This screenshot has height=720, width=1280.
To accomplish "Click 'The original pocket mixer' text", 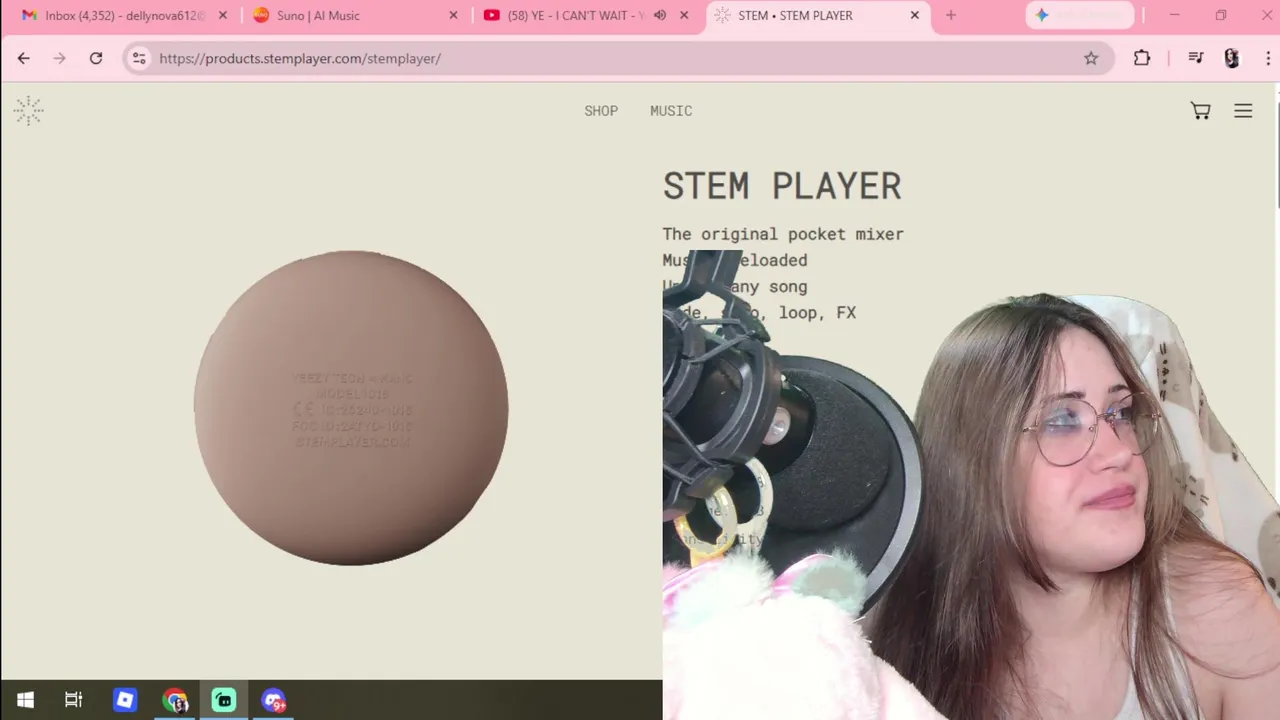I will (x=783, y=234).
